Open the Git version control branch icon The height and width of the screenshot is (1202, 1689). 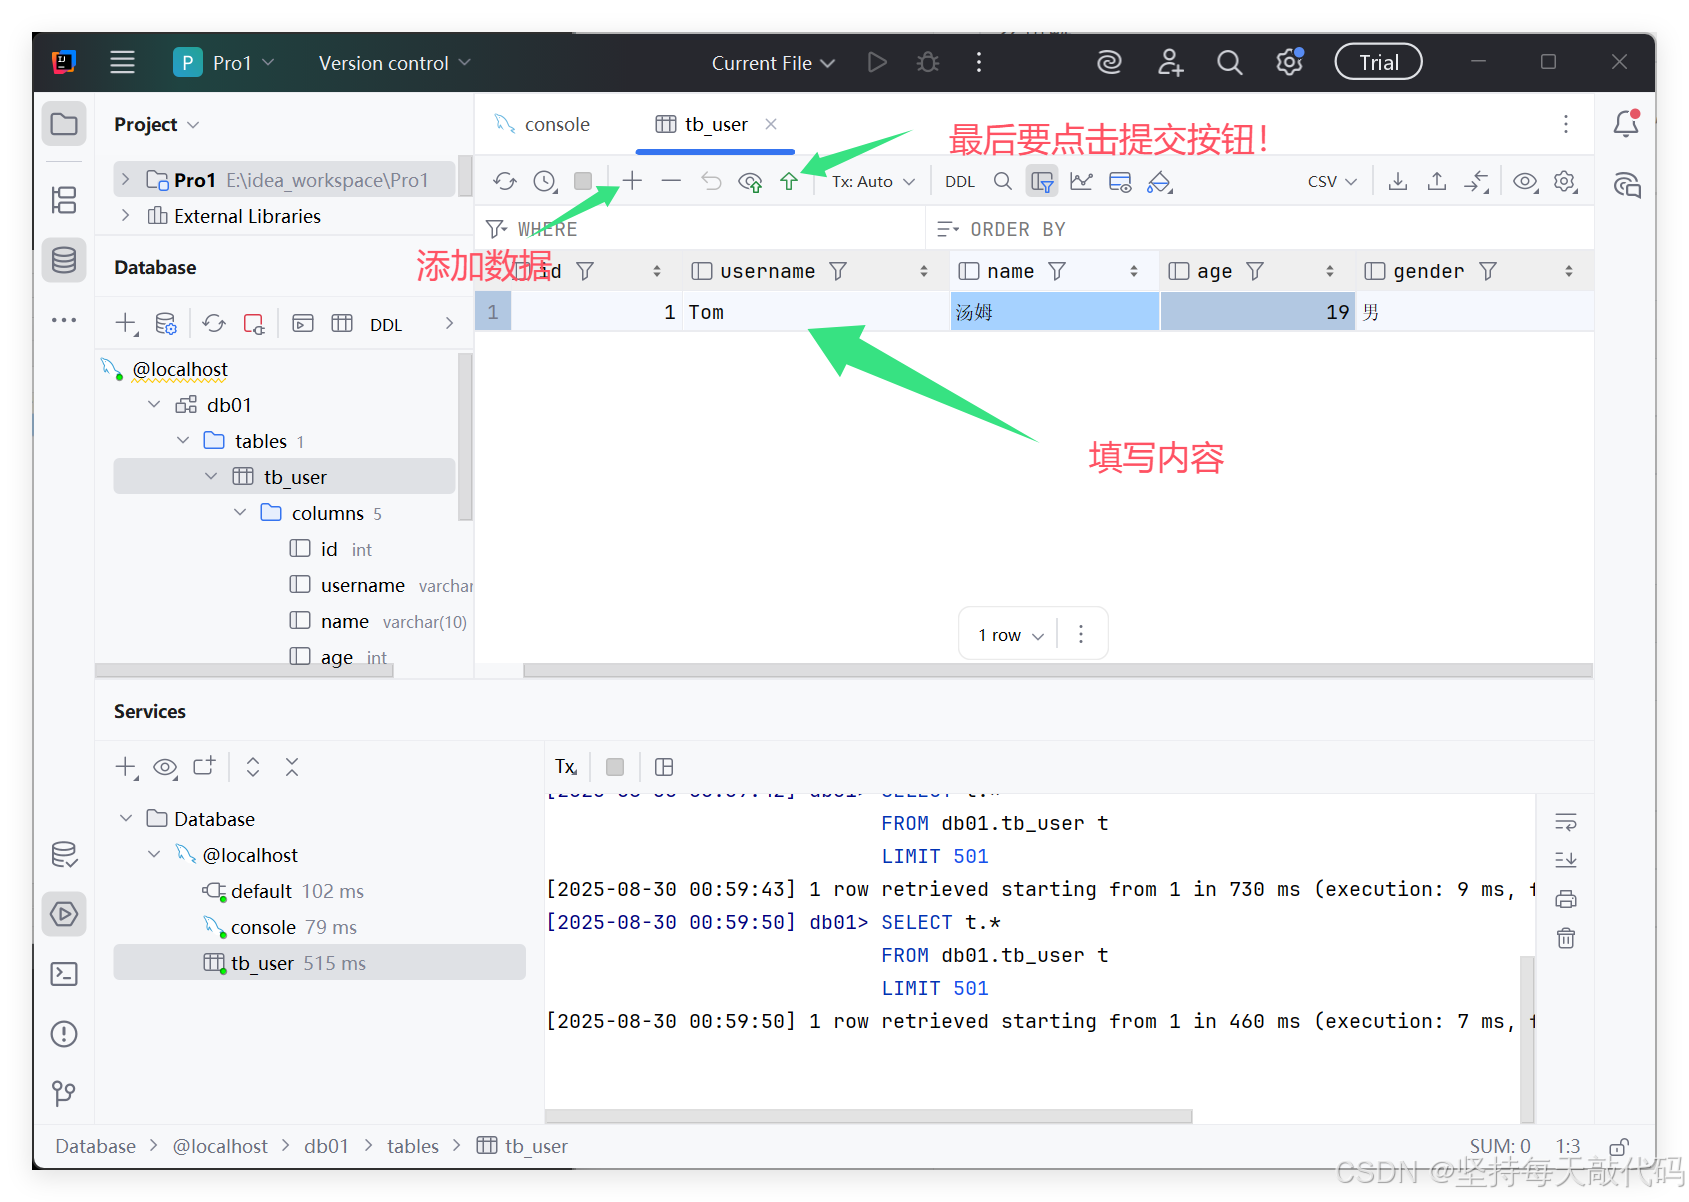pyautogui.click(x=64, y=1093)
